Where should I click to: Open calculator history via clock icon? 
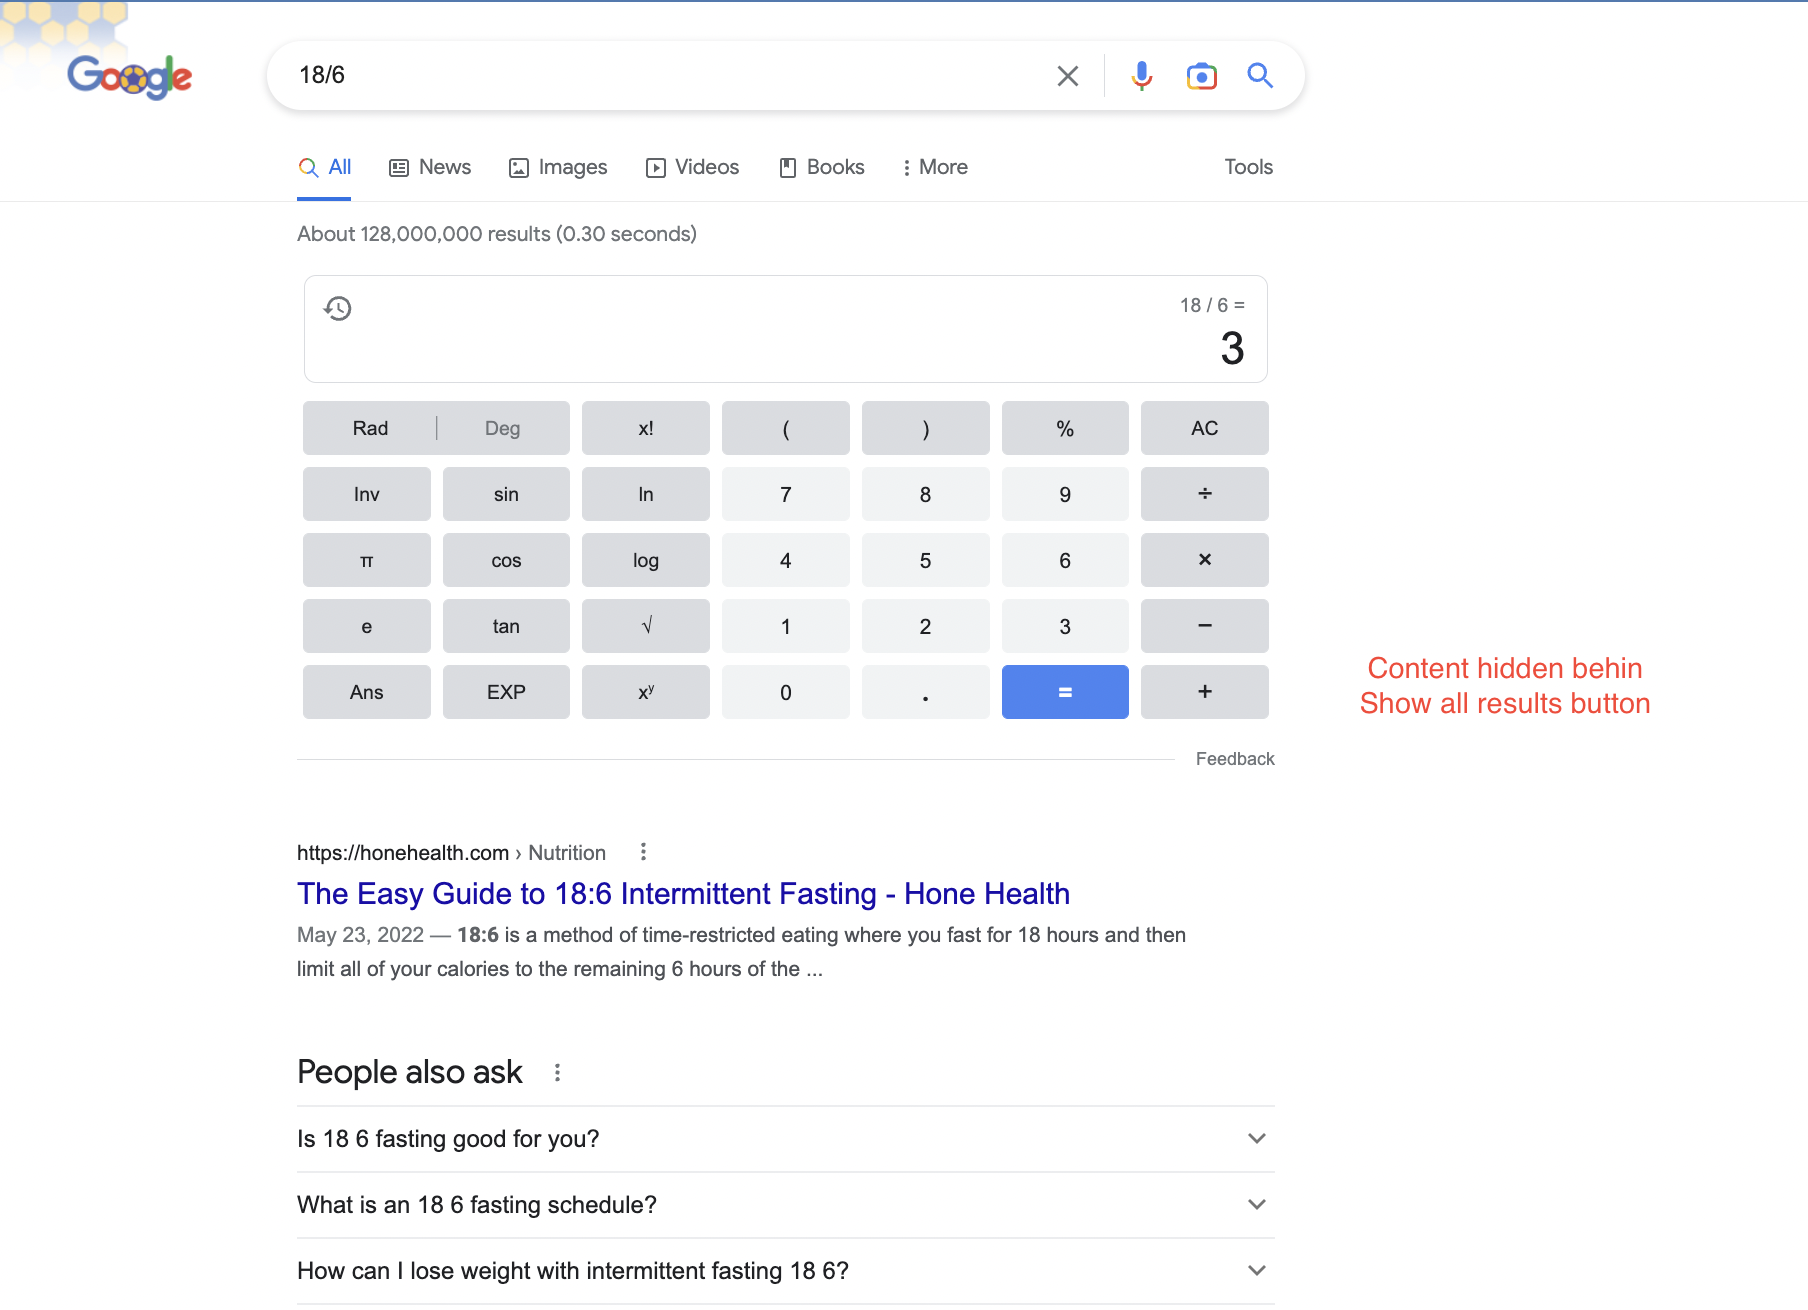click(x=338, y=308)
